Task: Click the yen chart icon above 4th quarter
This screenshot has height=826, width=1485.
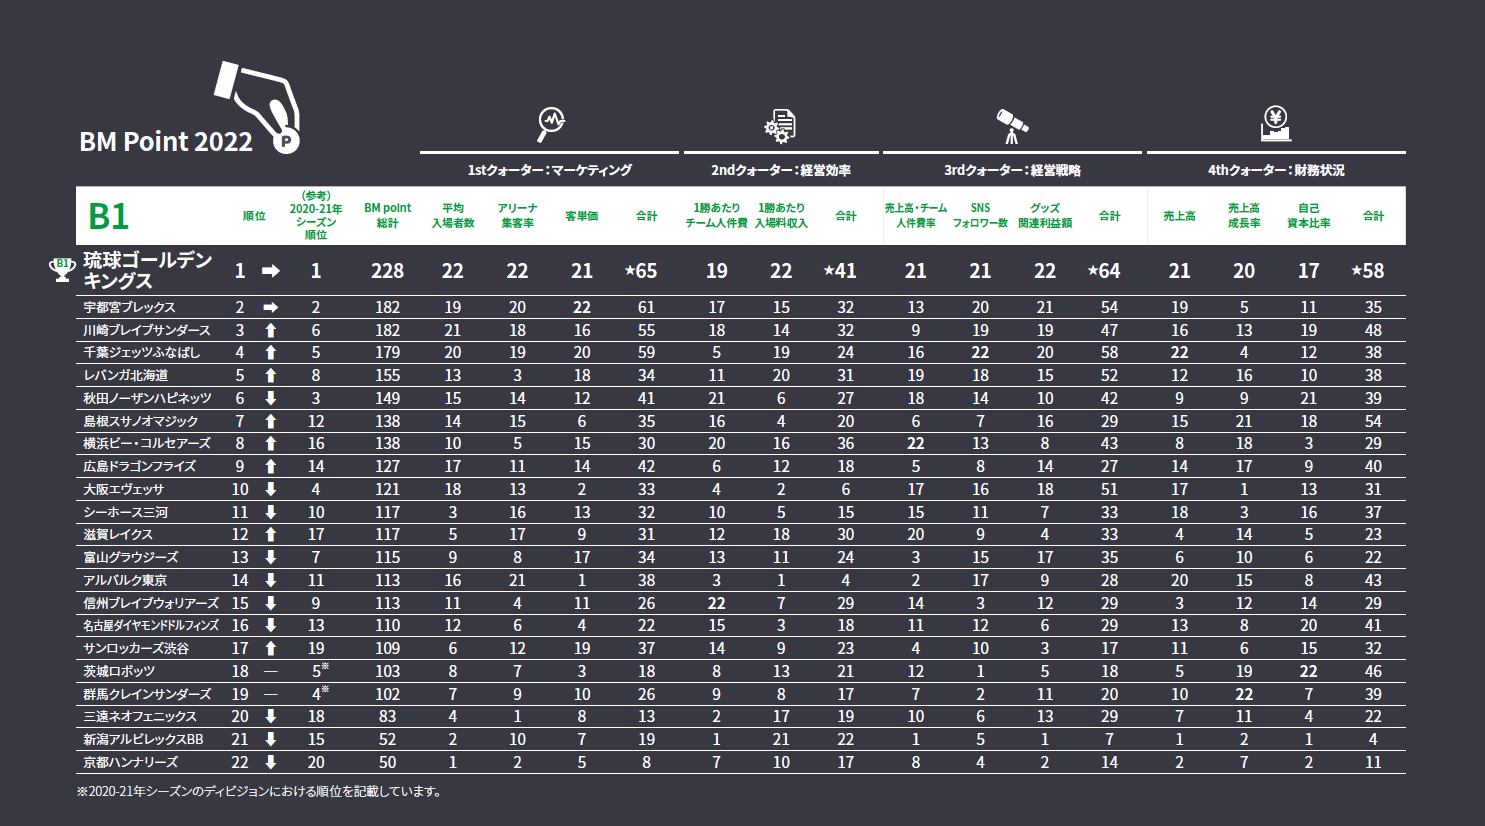Action: pos(1275,124)
